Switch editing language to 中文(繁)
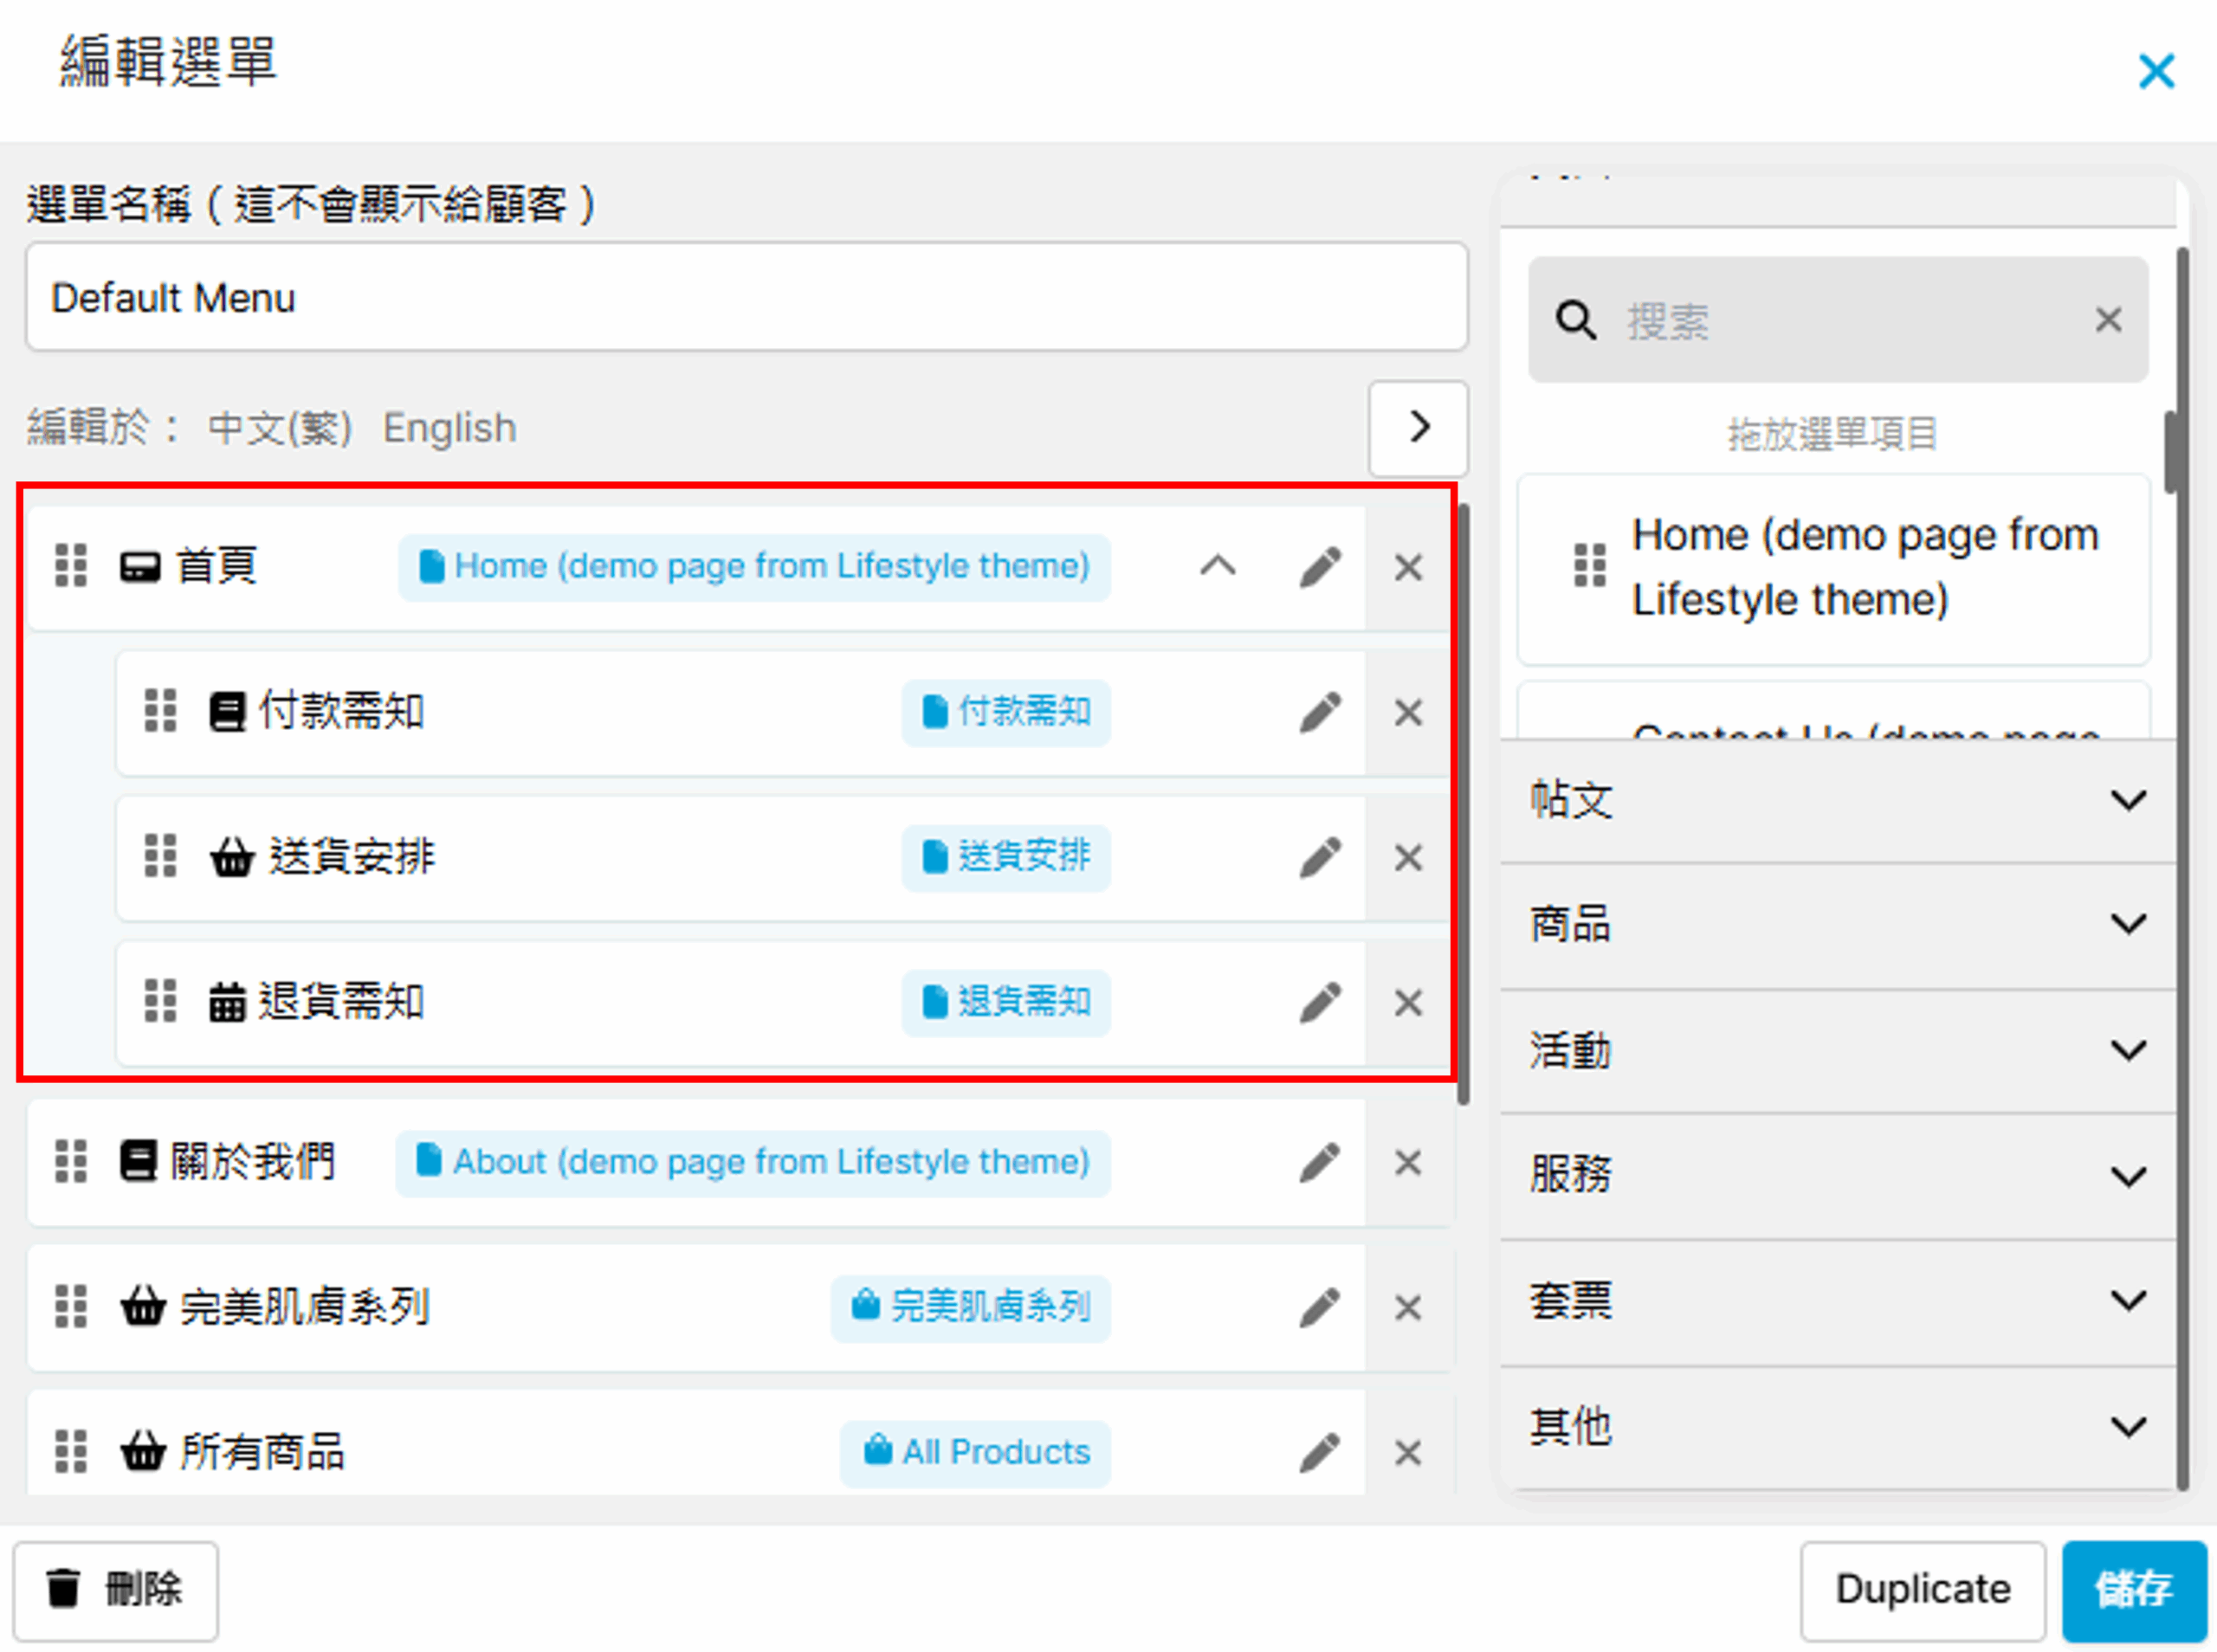2217x1652 pixels. pos(279,428)
